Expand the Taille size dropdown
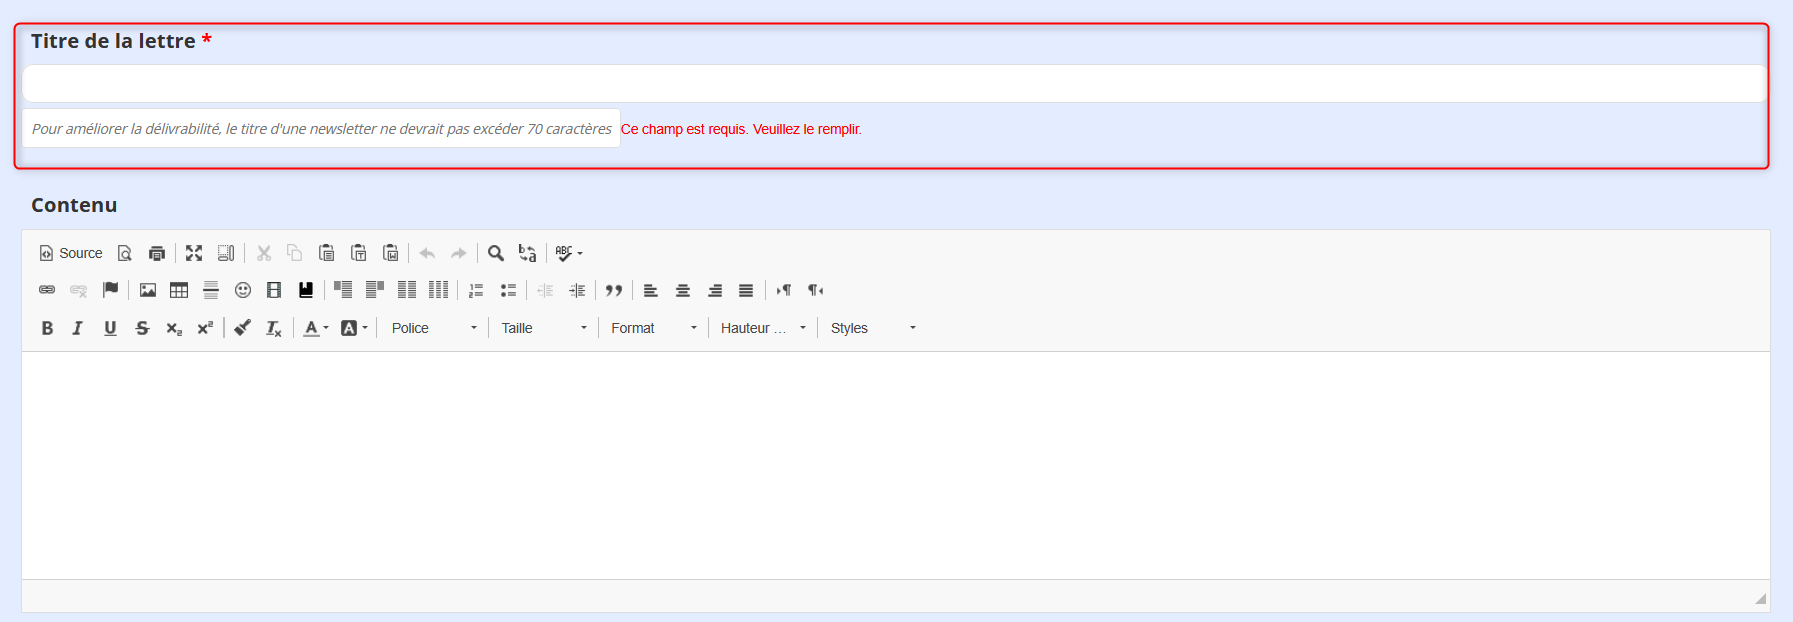Viewport: 1793px width, 622px height. click(544, 328)
